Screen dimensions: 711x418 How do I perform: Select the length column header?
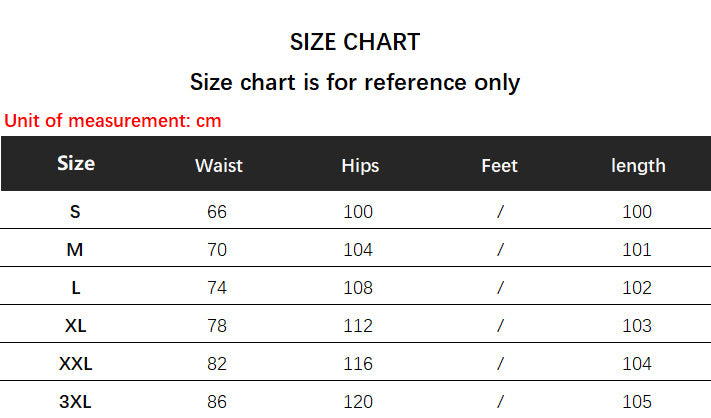(638, 166)
